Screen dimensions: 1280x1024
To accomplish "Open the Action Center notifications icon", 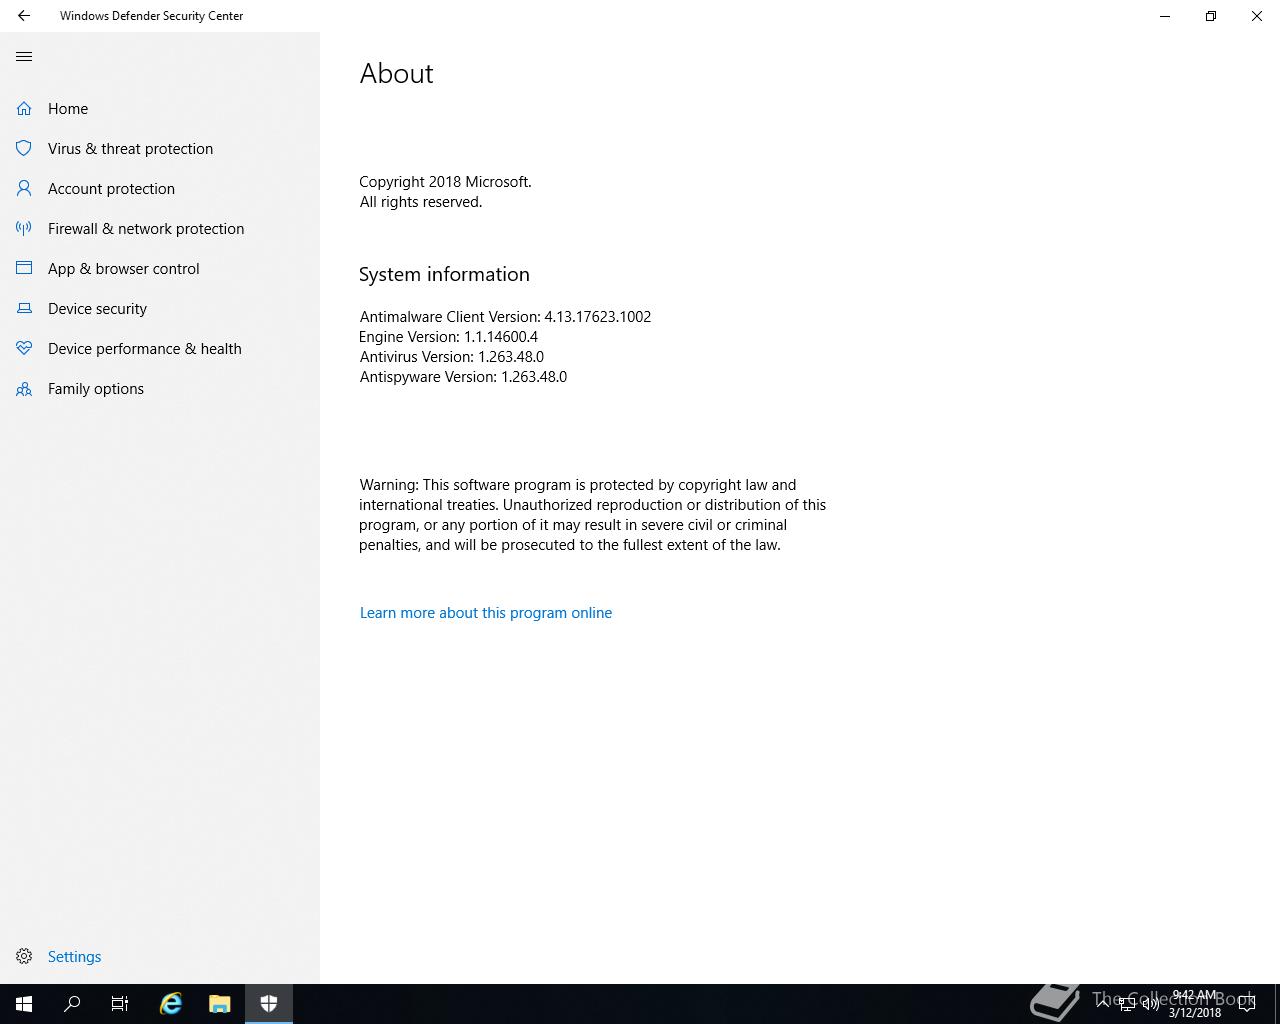I will (x=1247, y=1004).
